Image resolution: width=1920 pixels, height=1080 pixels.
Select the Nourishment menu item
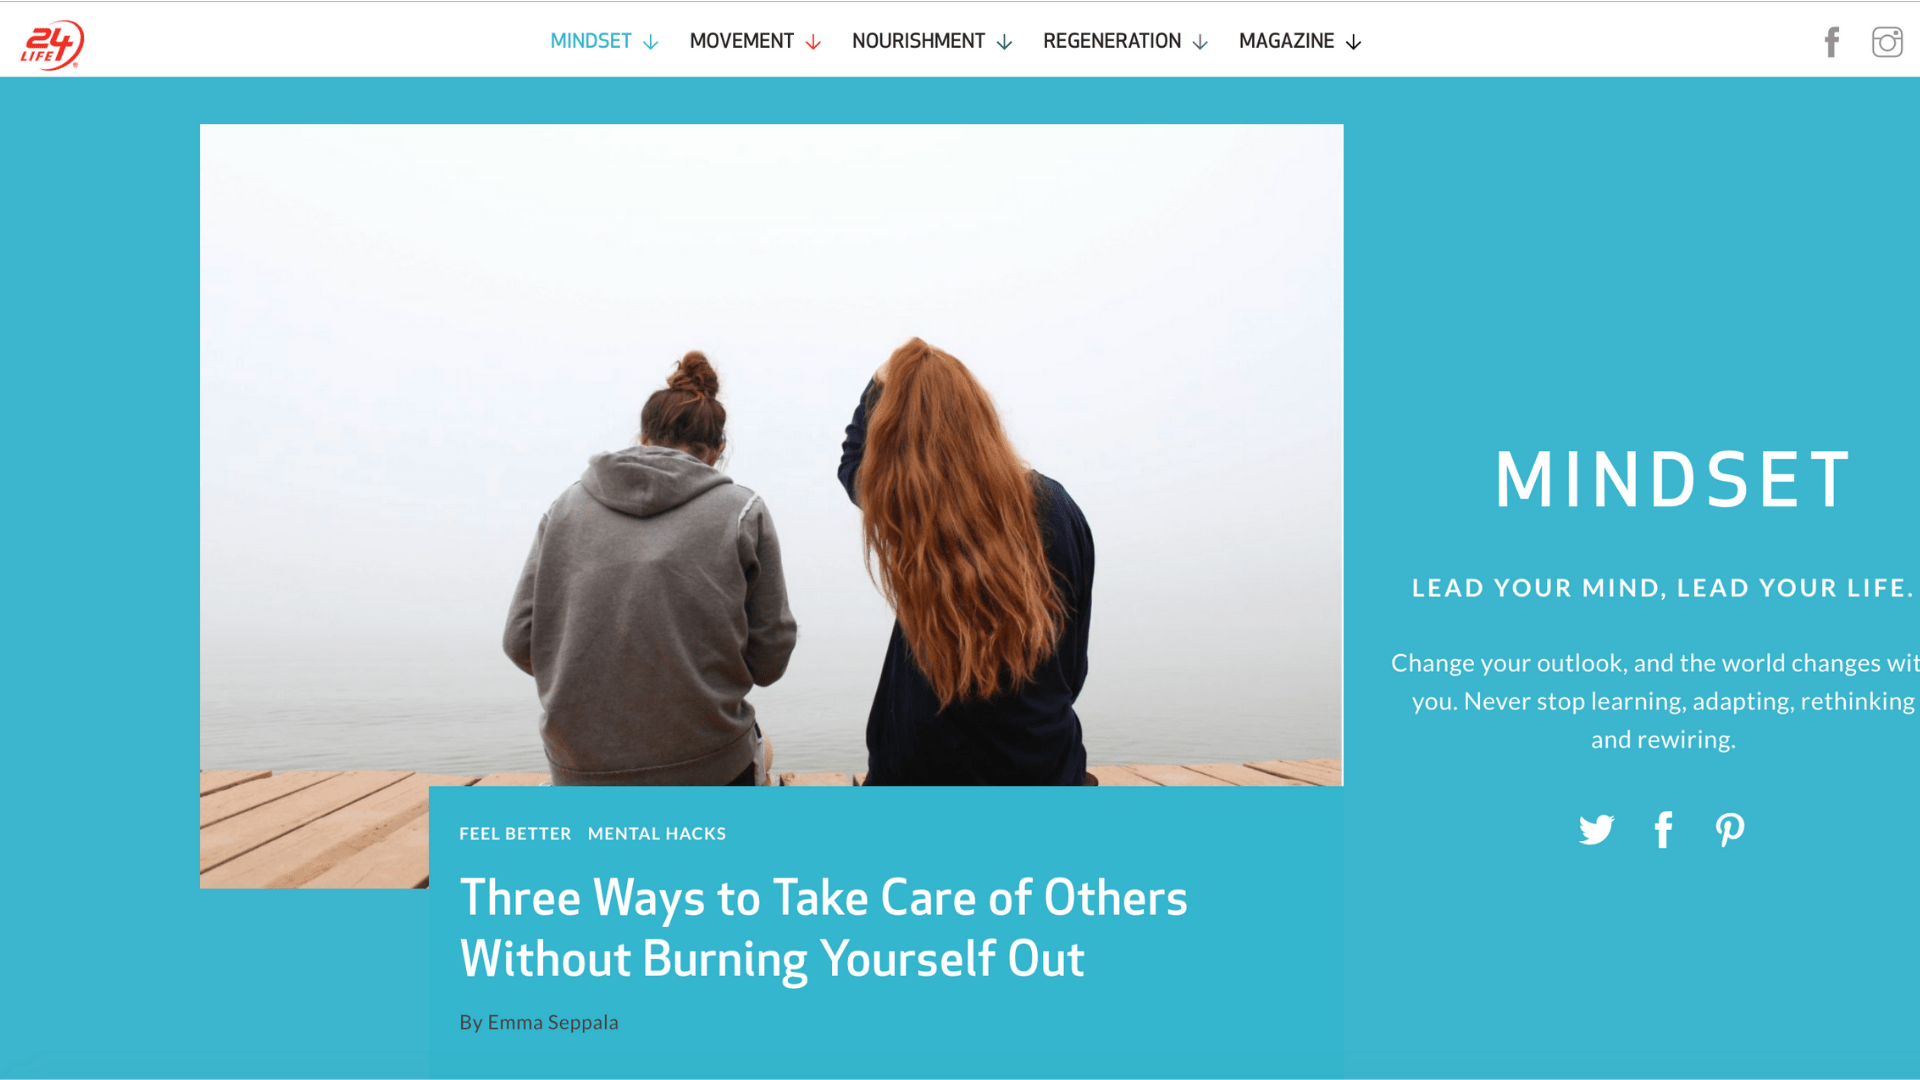[x=918, y=41]
